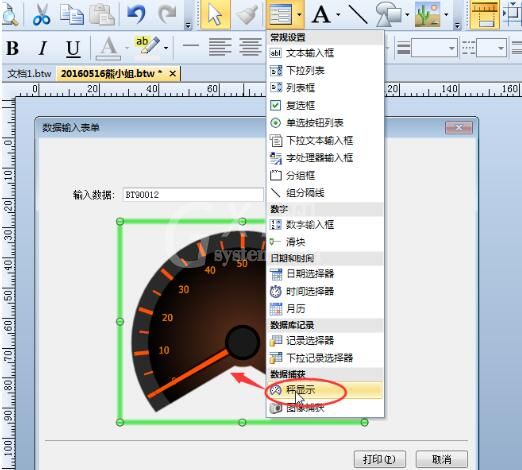Click the dash style icon
The width and height of the screenshot is (522, 470).
click(468, 48)
